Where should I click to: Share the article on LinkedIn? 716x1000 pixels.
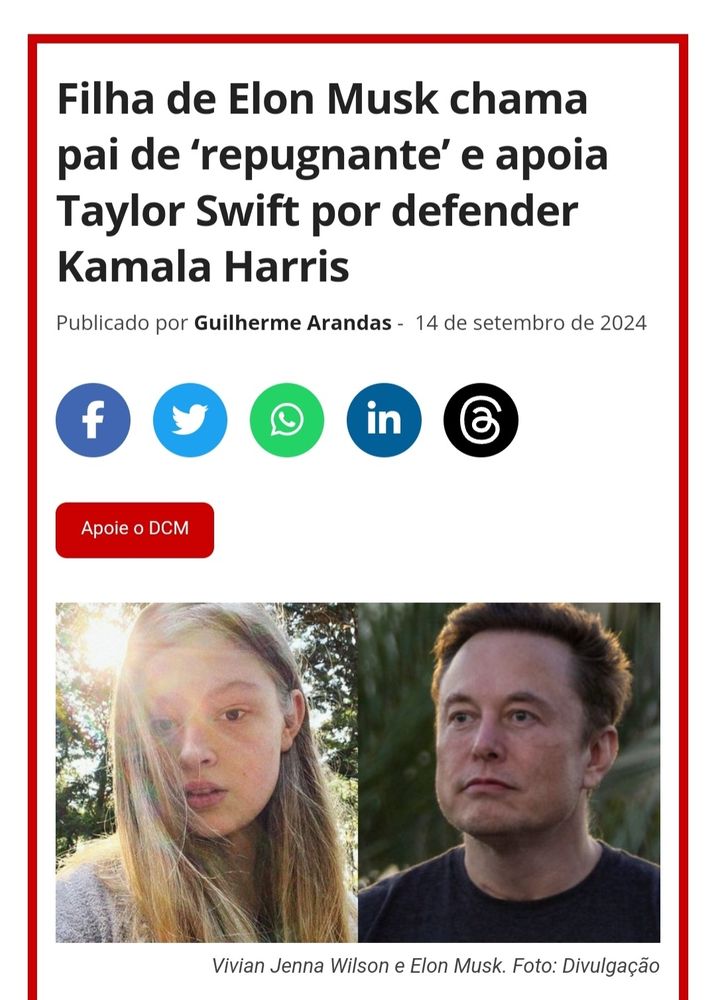384,420
